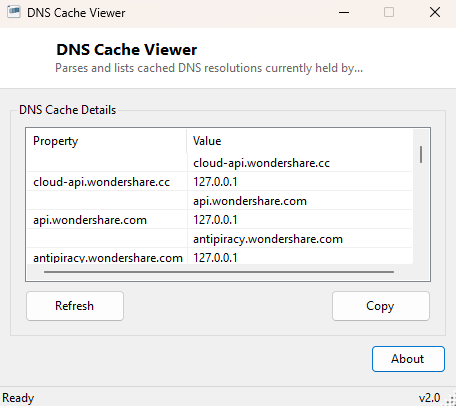456x406 pixels.
Task: Click the horizontal scrollbar of the list
Action: point(219,272)
